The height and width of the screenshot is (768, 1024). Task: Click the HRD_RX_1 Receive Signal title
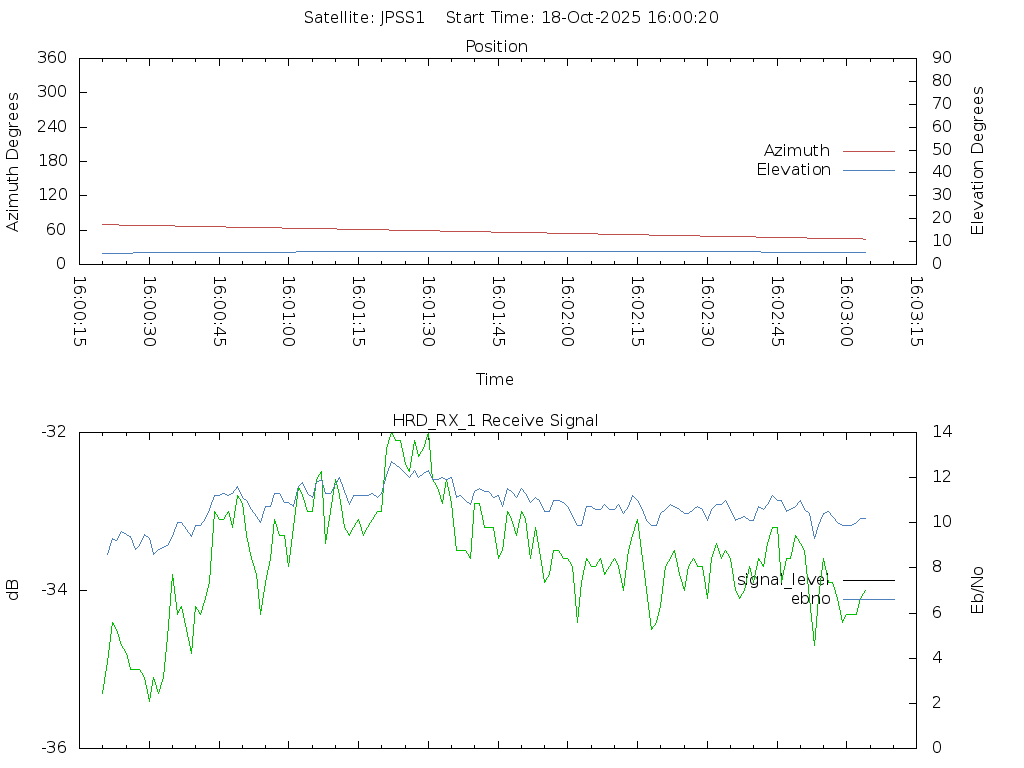tap(496, 420)
